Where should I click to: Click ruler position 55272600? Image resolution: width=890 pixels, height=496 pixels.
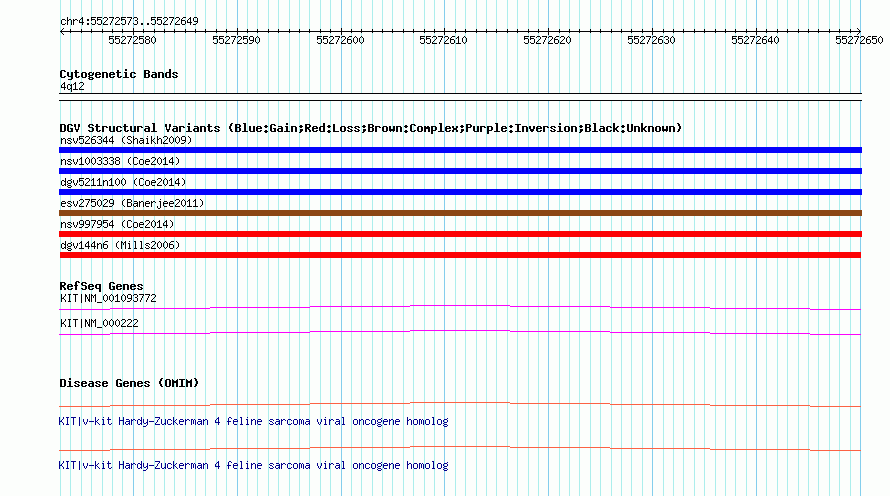(340, 40)
